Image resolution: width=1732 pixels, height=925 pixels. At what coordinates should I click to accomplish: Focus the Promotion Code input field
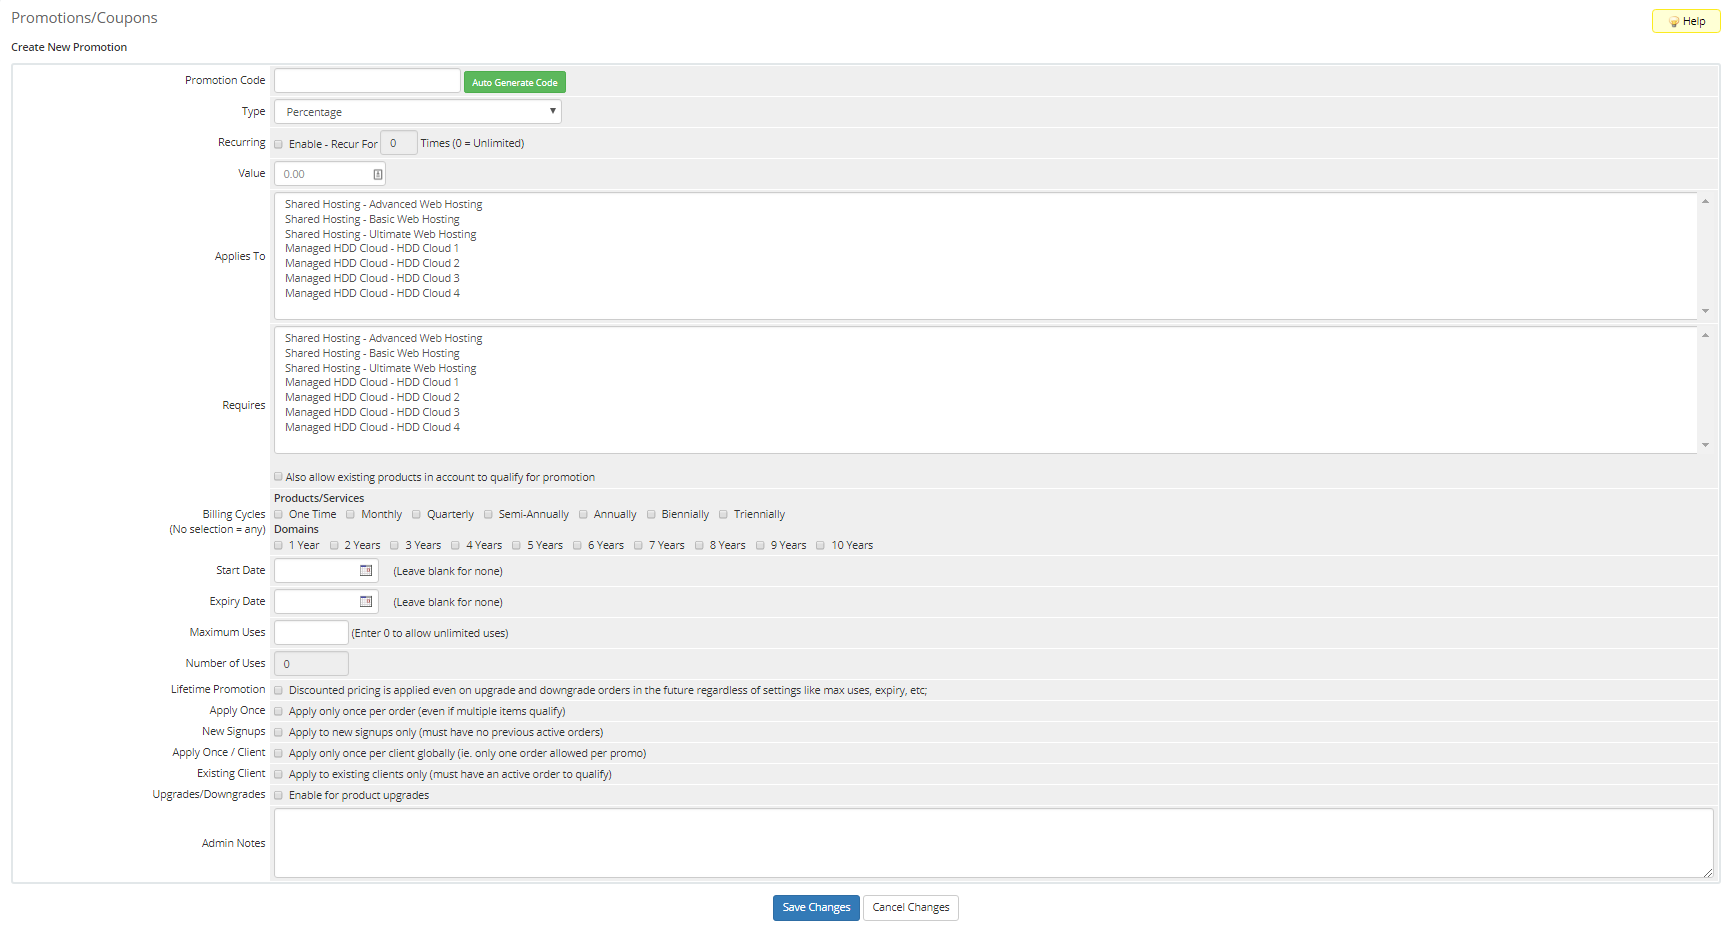(367, 81)
